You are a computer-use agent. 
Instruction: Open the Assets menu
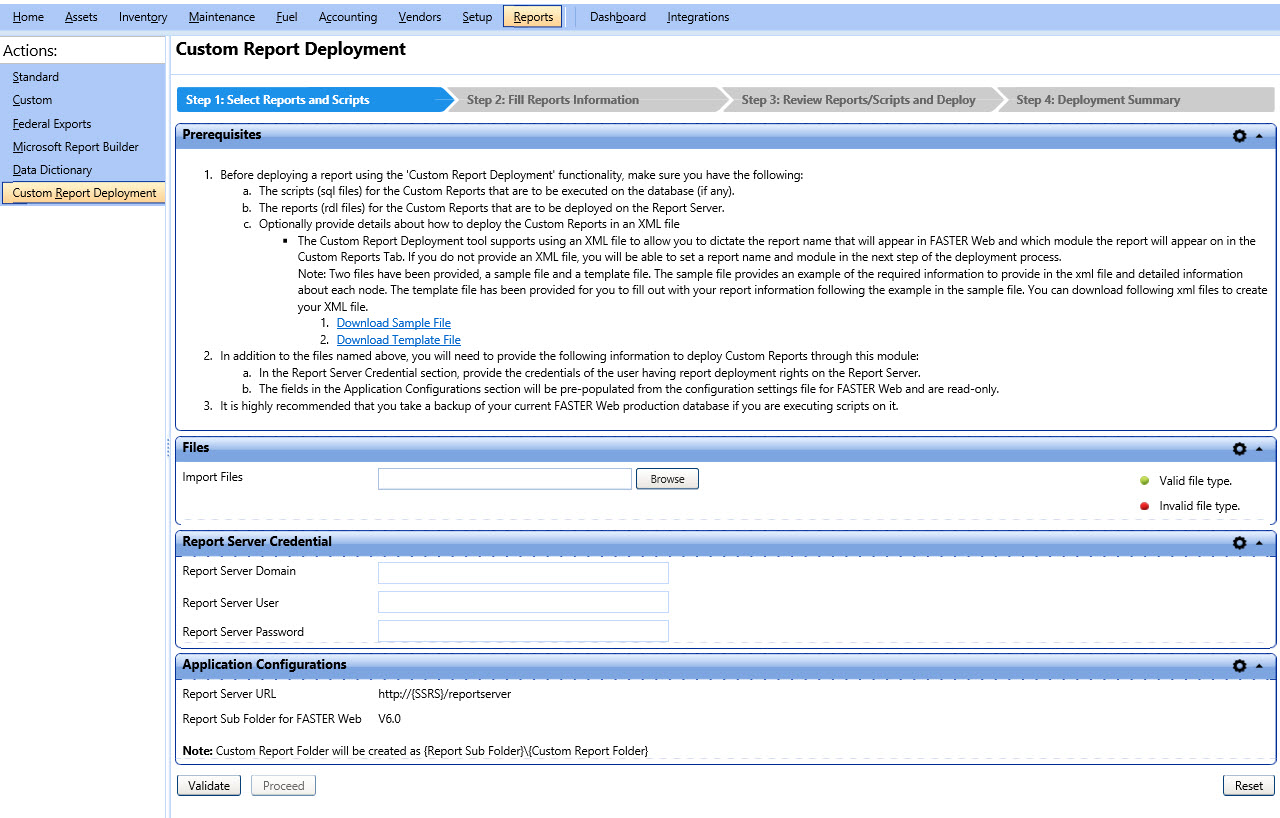pos(81,17)
